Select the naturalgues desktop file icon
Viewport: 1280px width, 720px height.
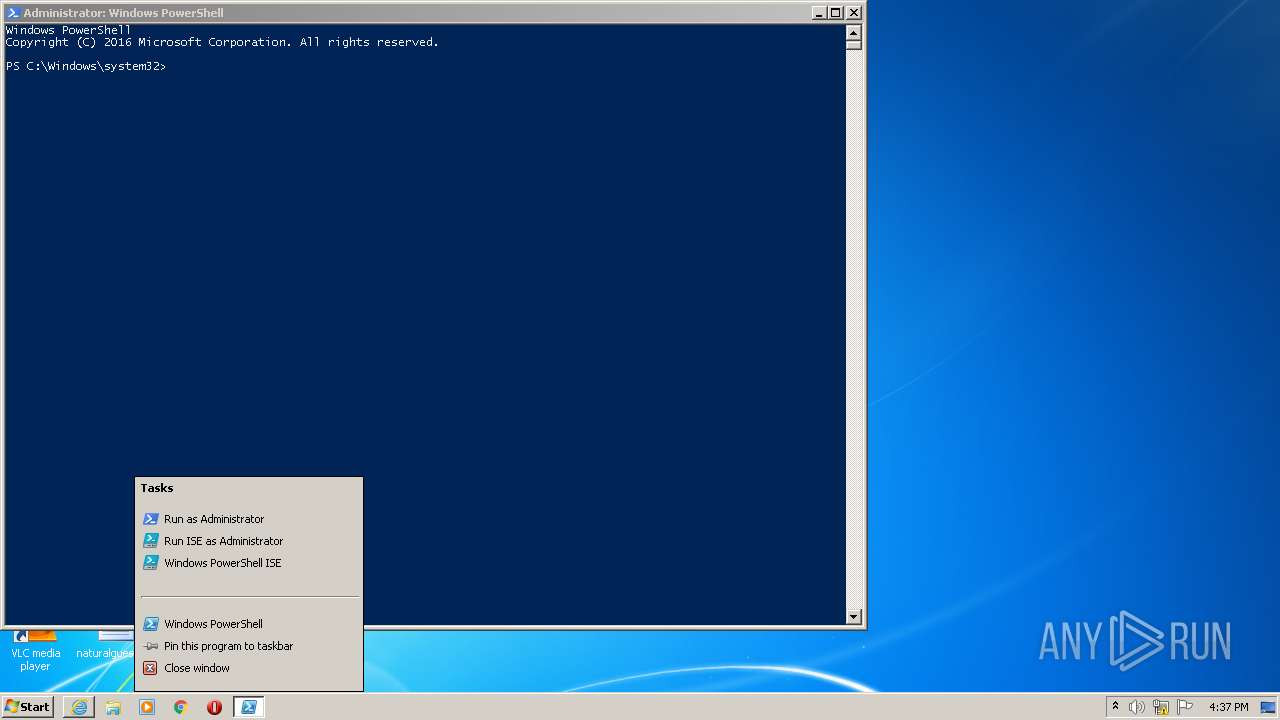coord(105,645)
